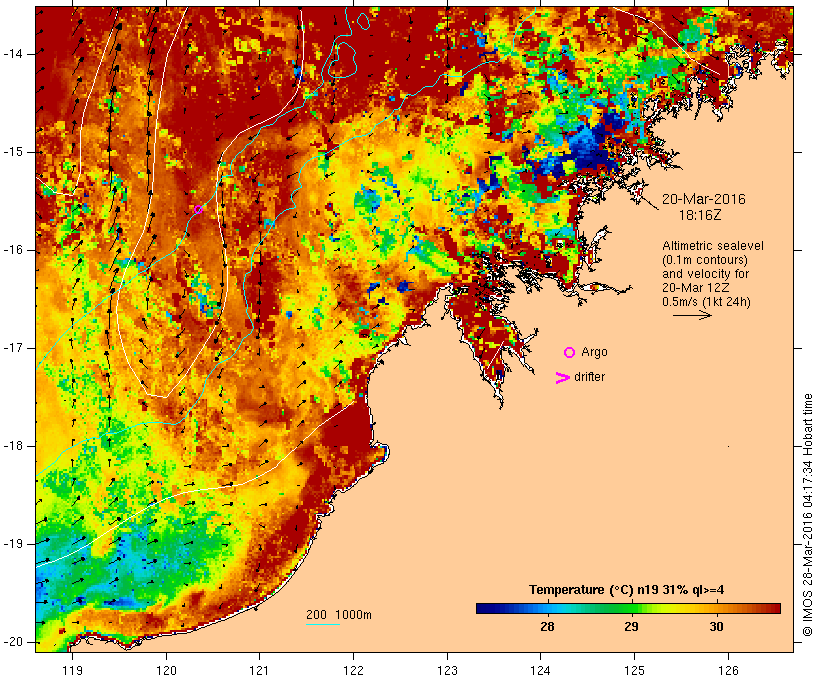
Task: Click the longitude '126' axis label
Action: pyautogui.click(x=728, y=670)
